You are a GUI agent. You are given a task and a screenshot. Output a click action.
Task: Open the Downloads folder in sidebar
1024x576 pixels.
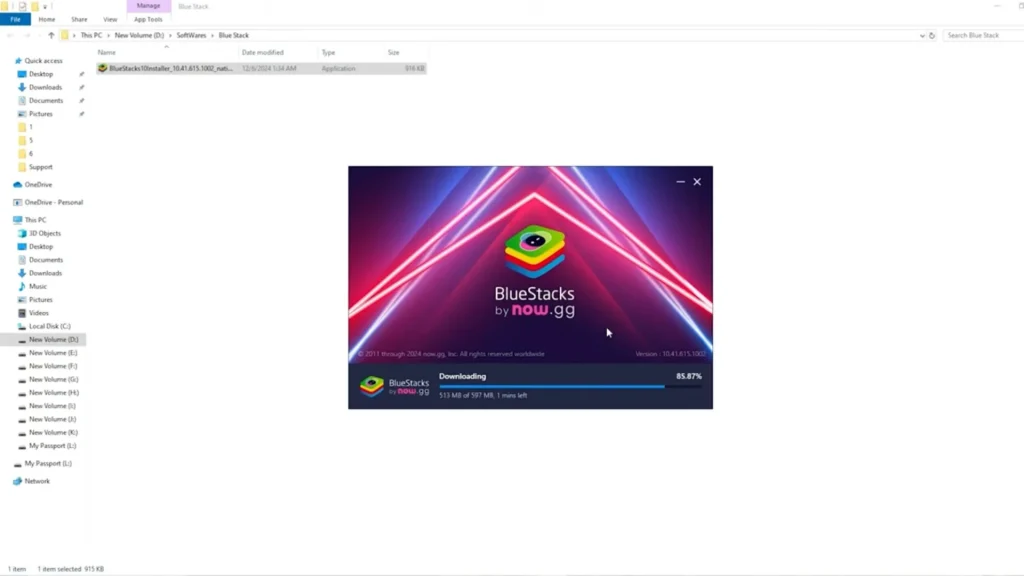click(x=45, y=87)
